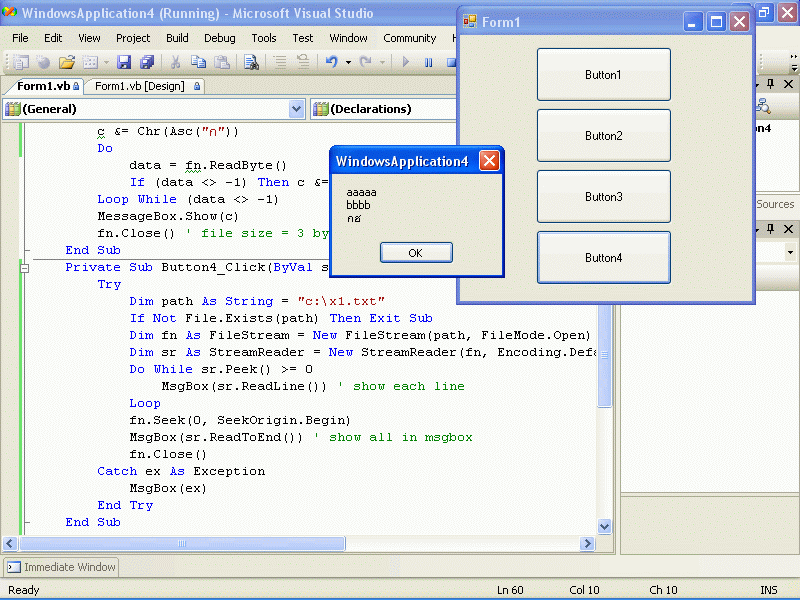Collapse the Button4_Click sub outline box
This screenshot has width=800, height=600.
[24, 268]
